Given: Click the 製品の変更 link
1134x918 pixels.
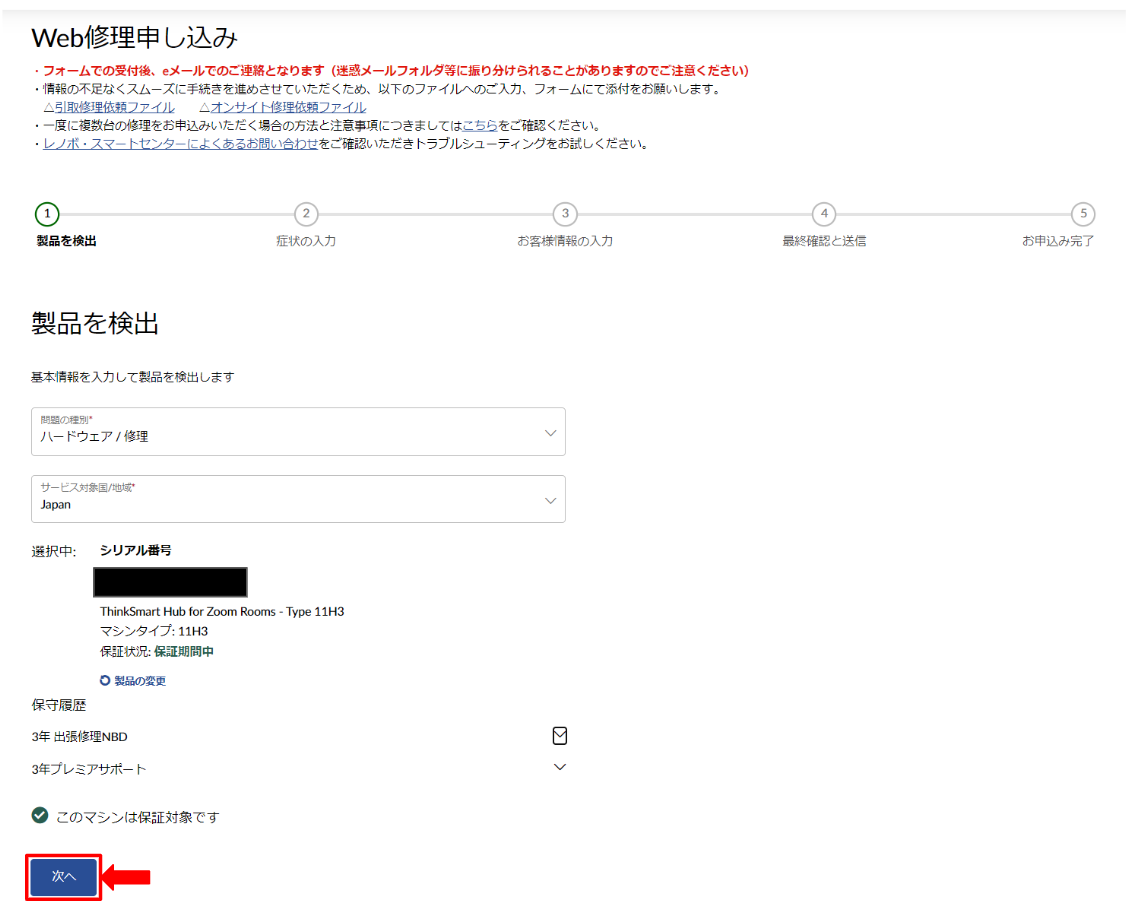Looking at the screenshot, I should (140, 681).
